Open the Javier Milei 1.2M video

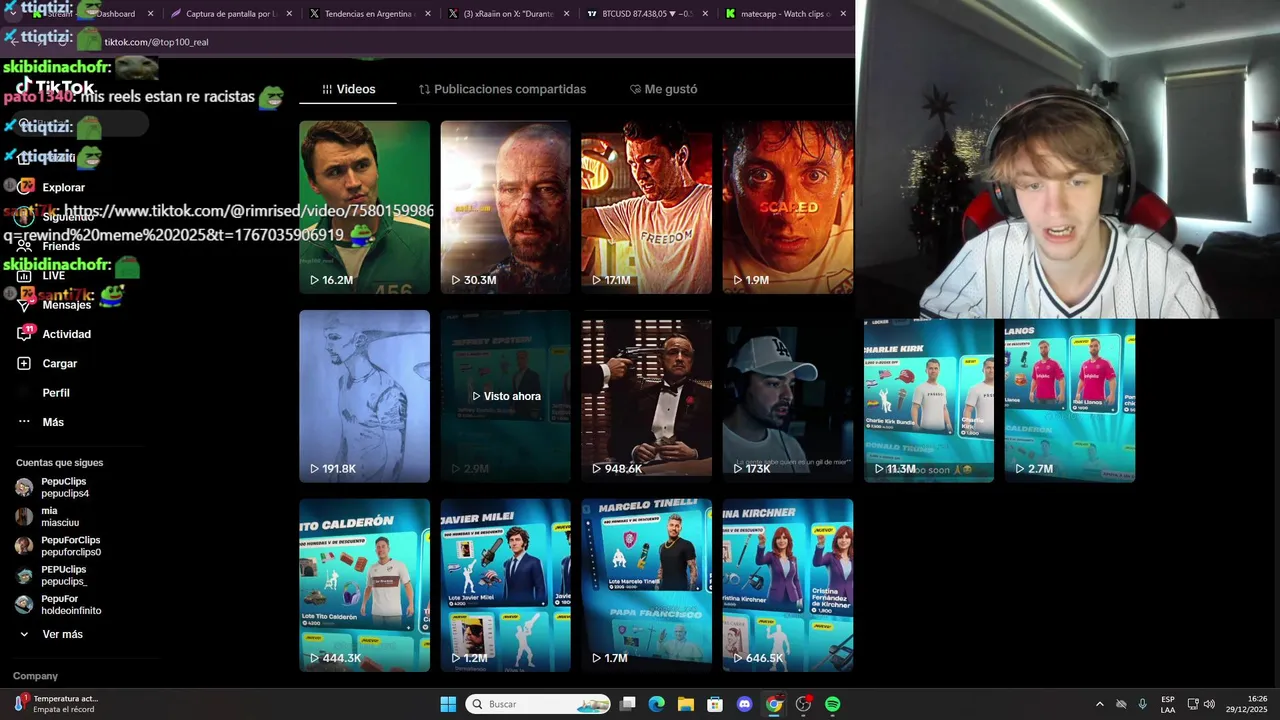(505, 585)
